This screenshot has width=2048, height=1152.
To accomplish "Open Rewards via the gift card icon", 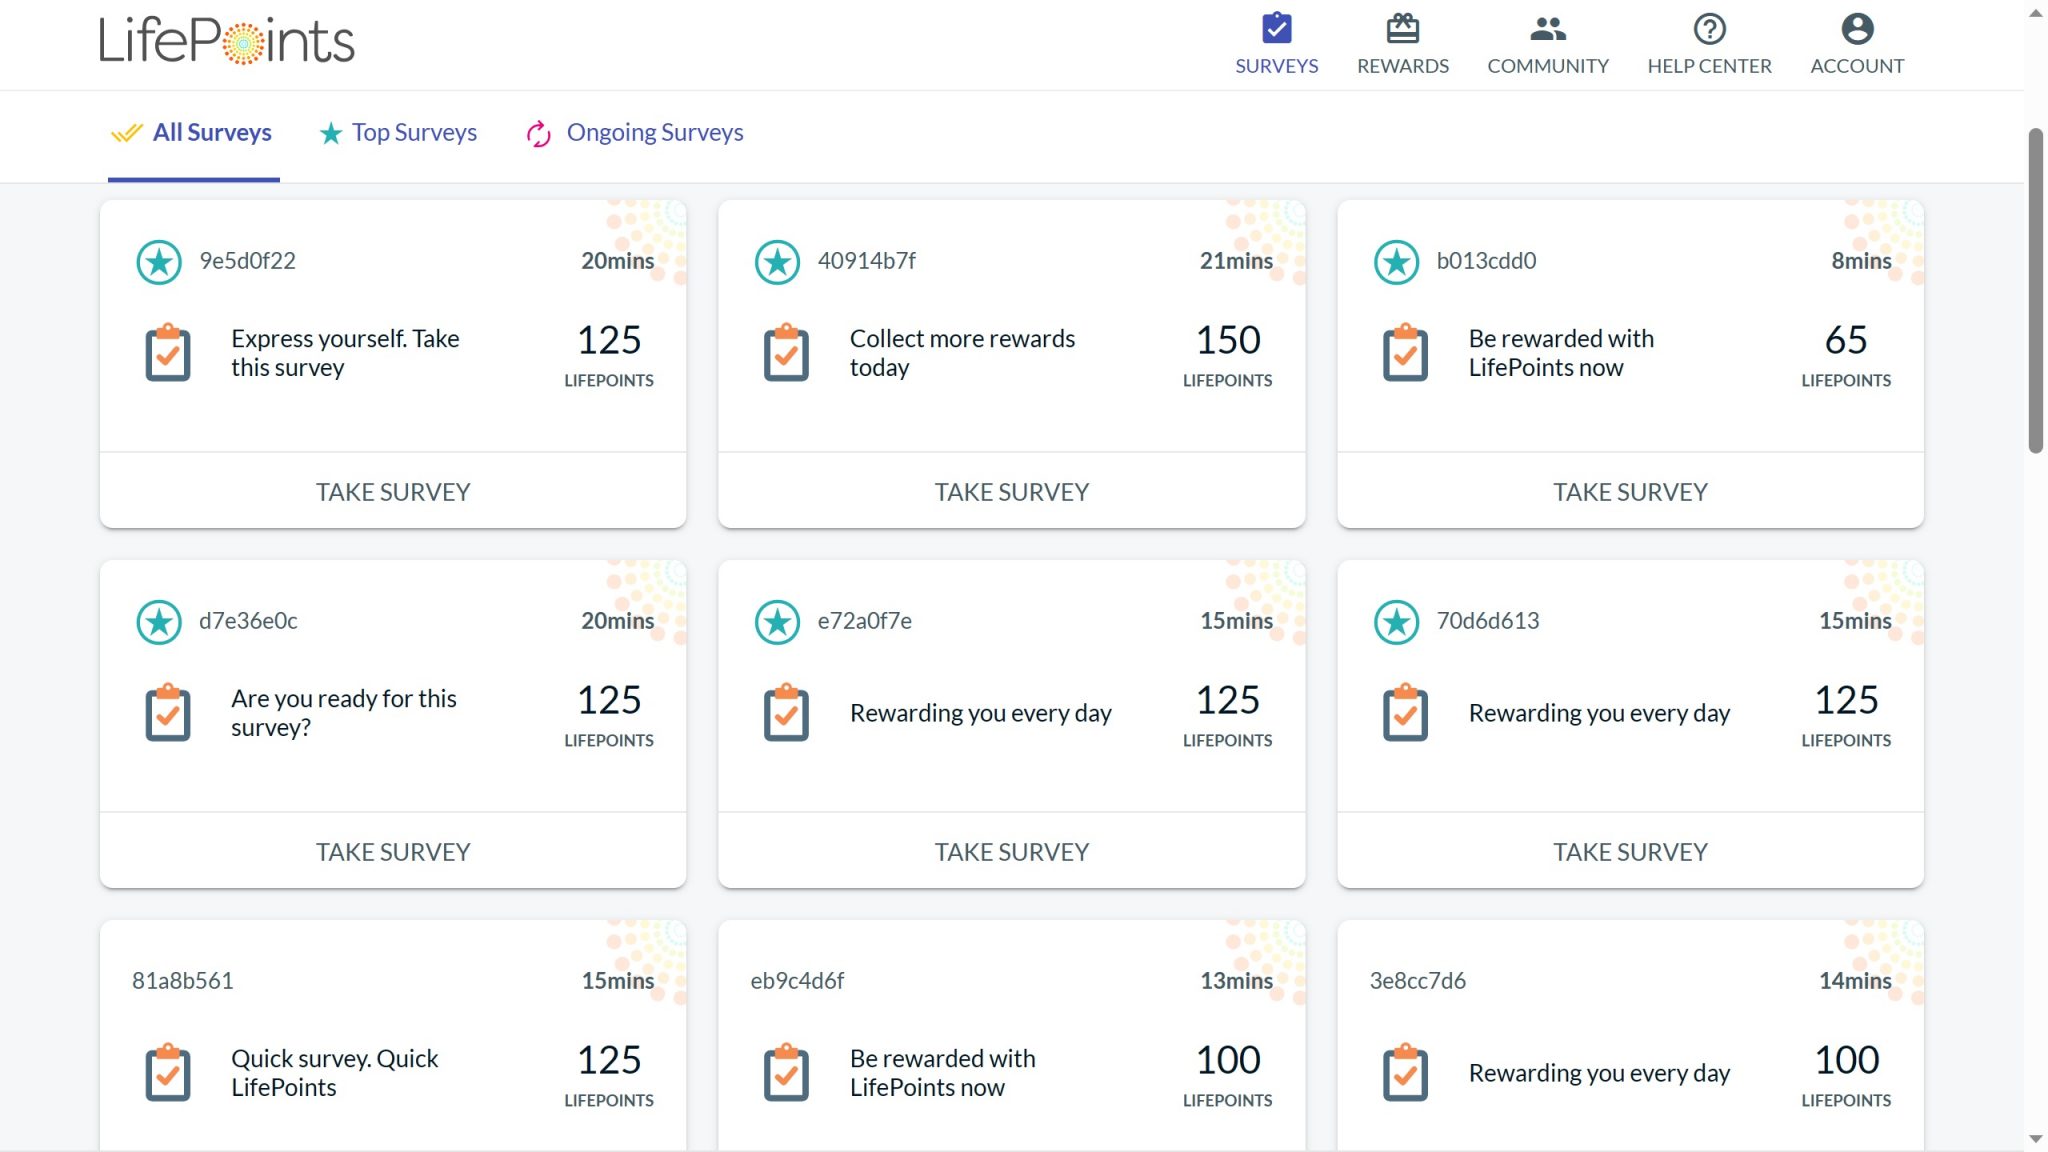I will 1402,28.
